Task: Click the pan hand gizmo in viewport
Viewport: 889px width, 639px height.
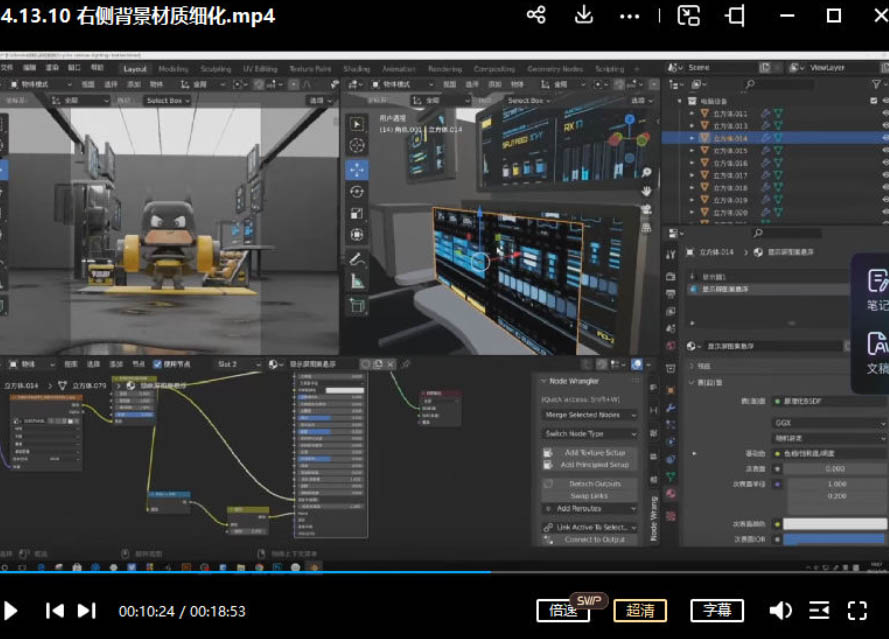Action: (646, 191)
